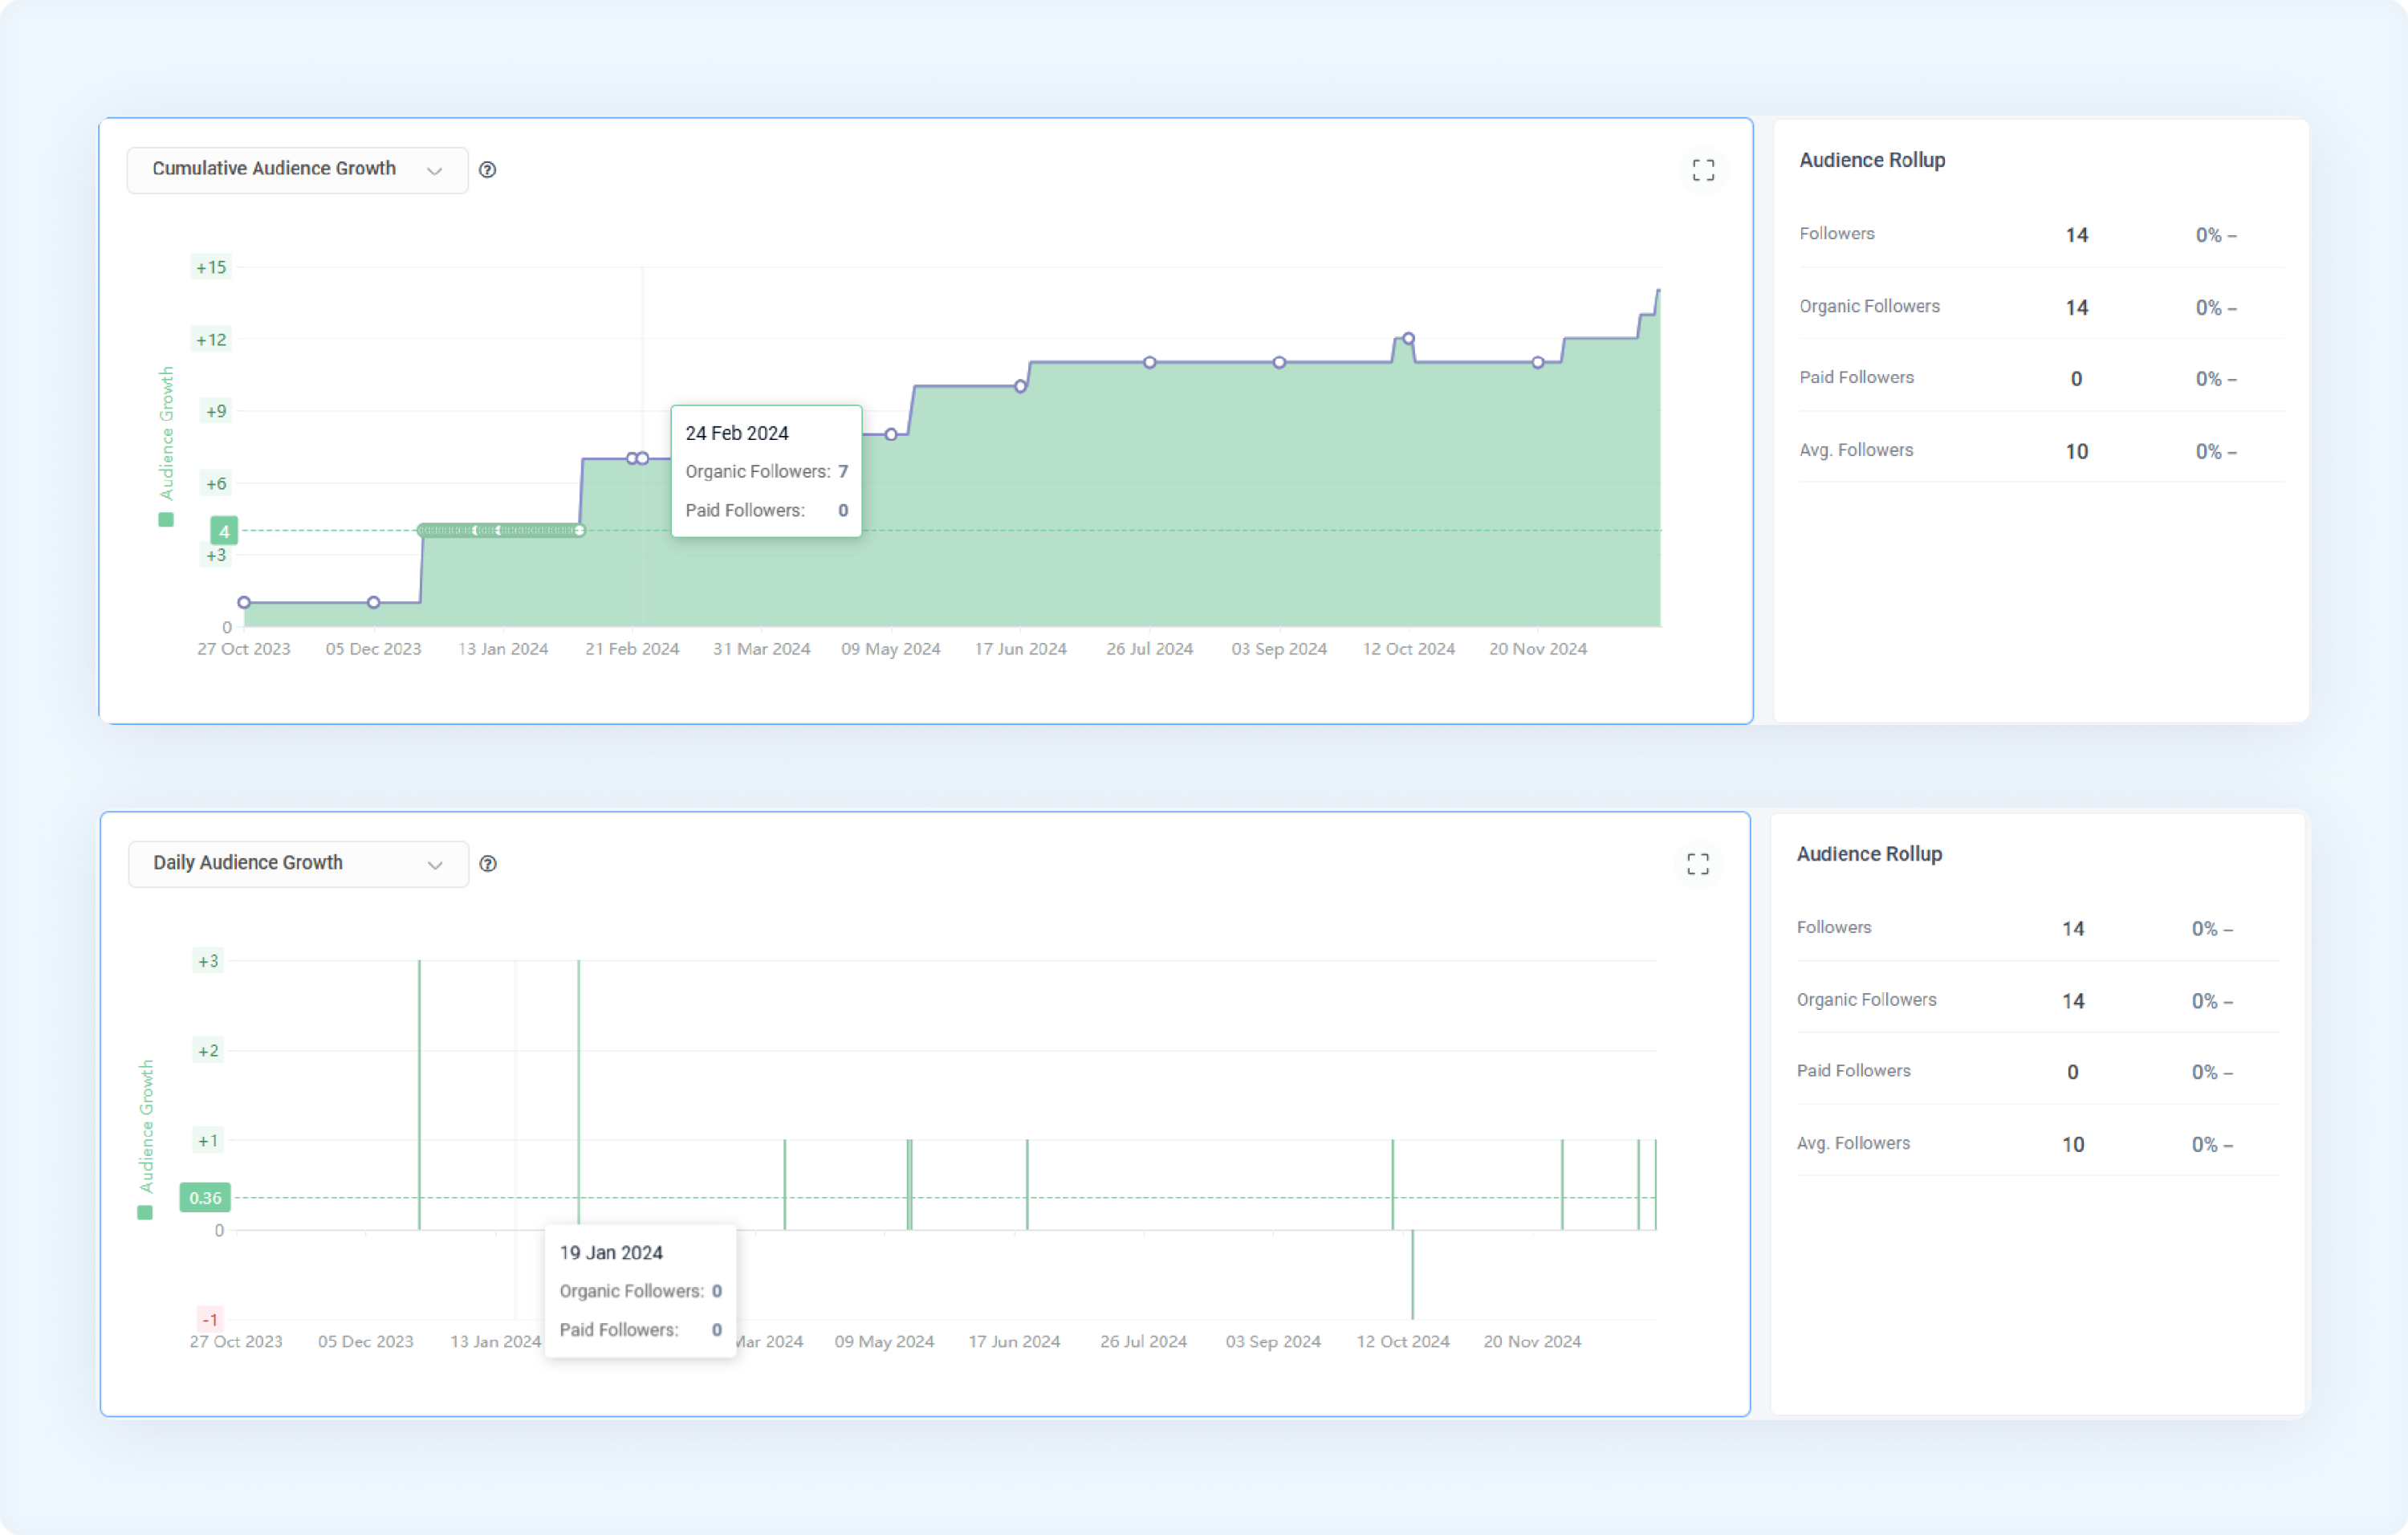This screenshot has width=2408, height=1535.
Task: Click 'Paid Followers' label in the lower rollup
Action: (x=1853, y=1071)
